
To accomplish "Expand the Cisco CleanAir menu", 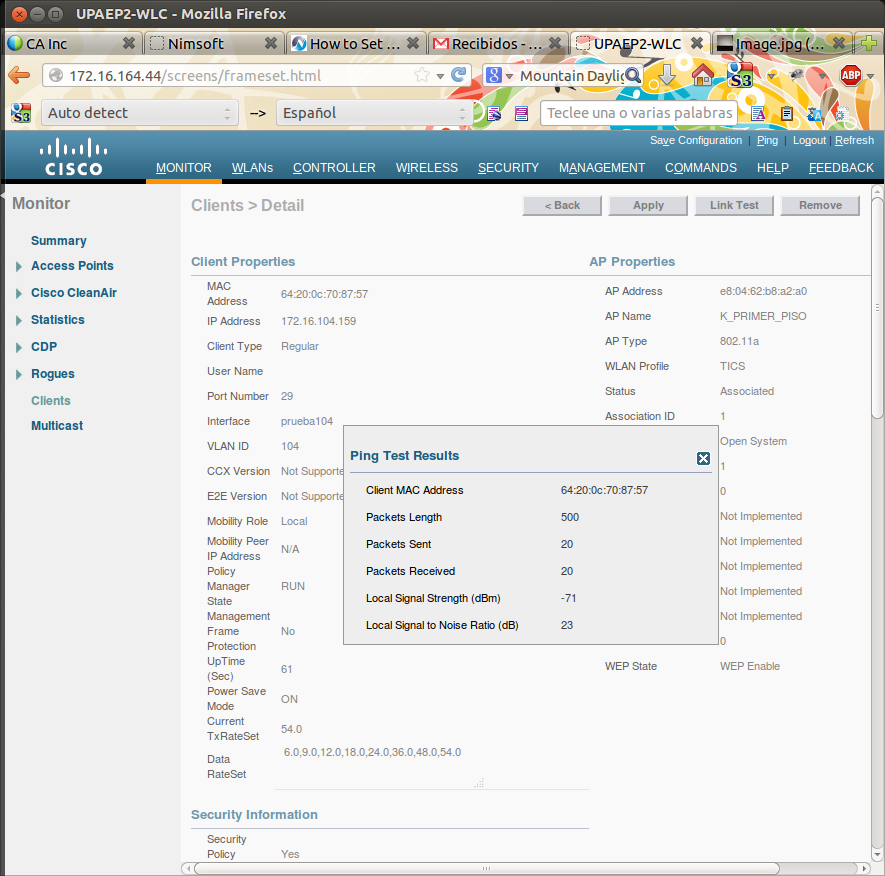I will pos(19,294).
